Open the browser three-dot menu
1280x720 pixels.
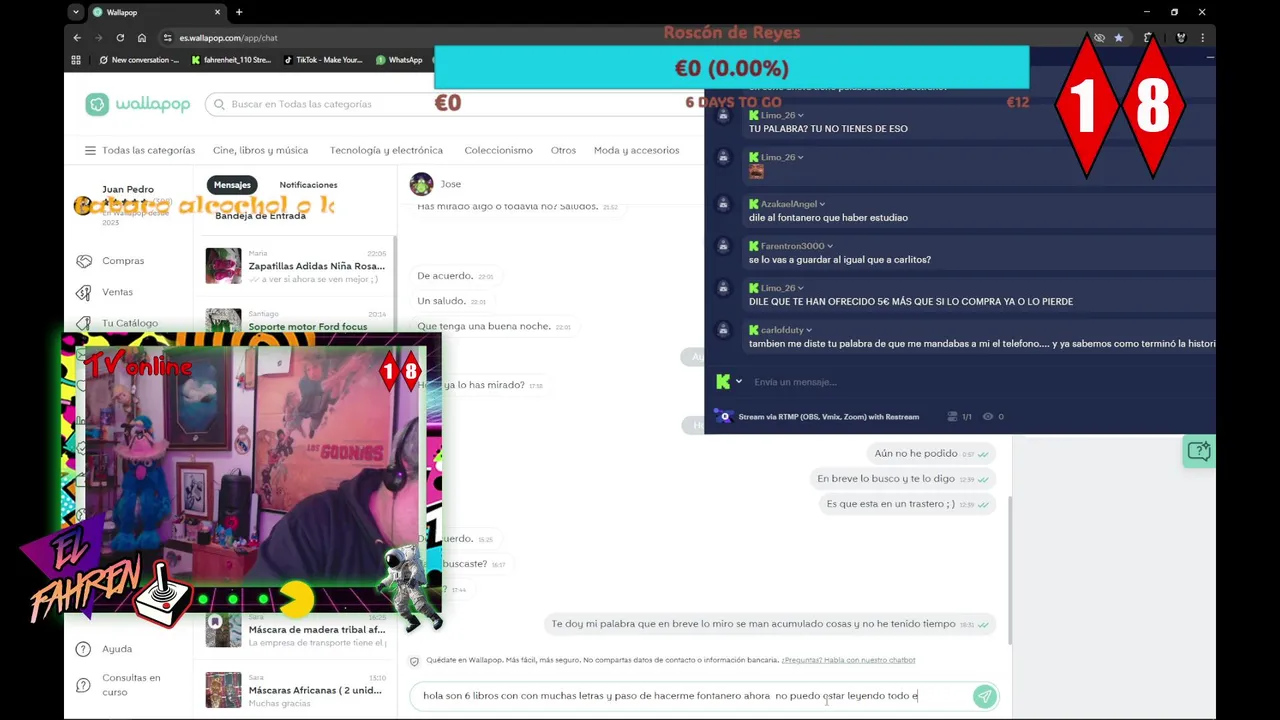point(1203,38)
